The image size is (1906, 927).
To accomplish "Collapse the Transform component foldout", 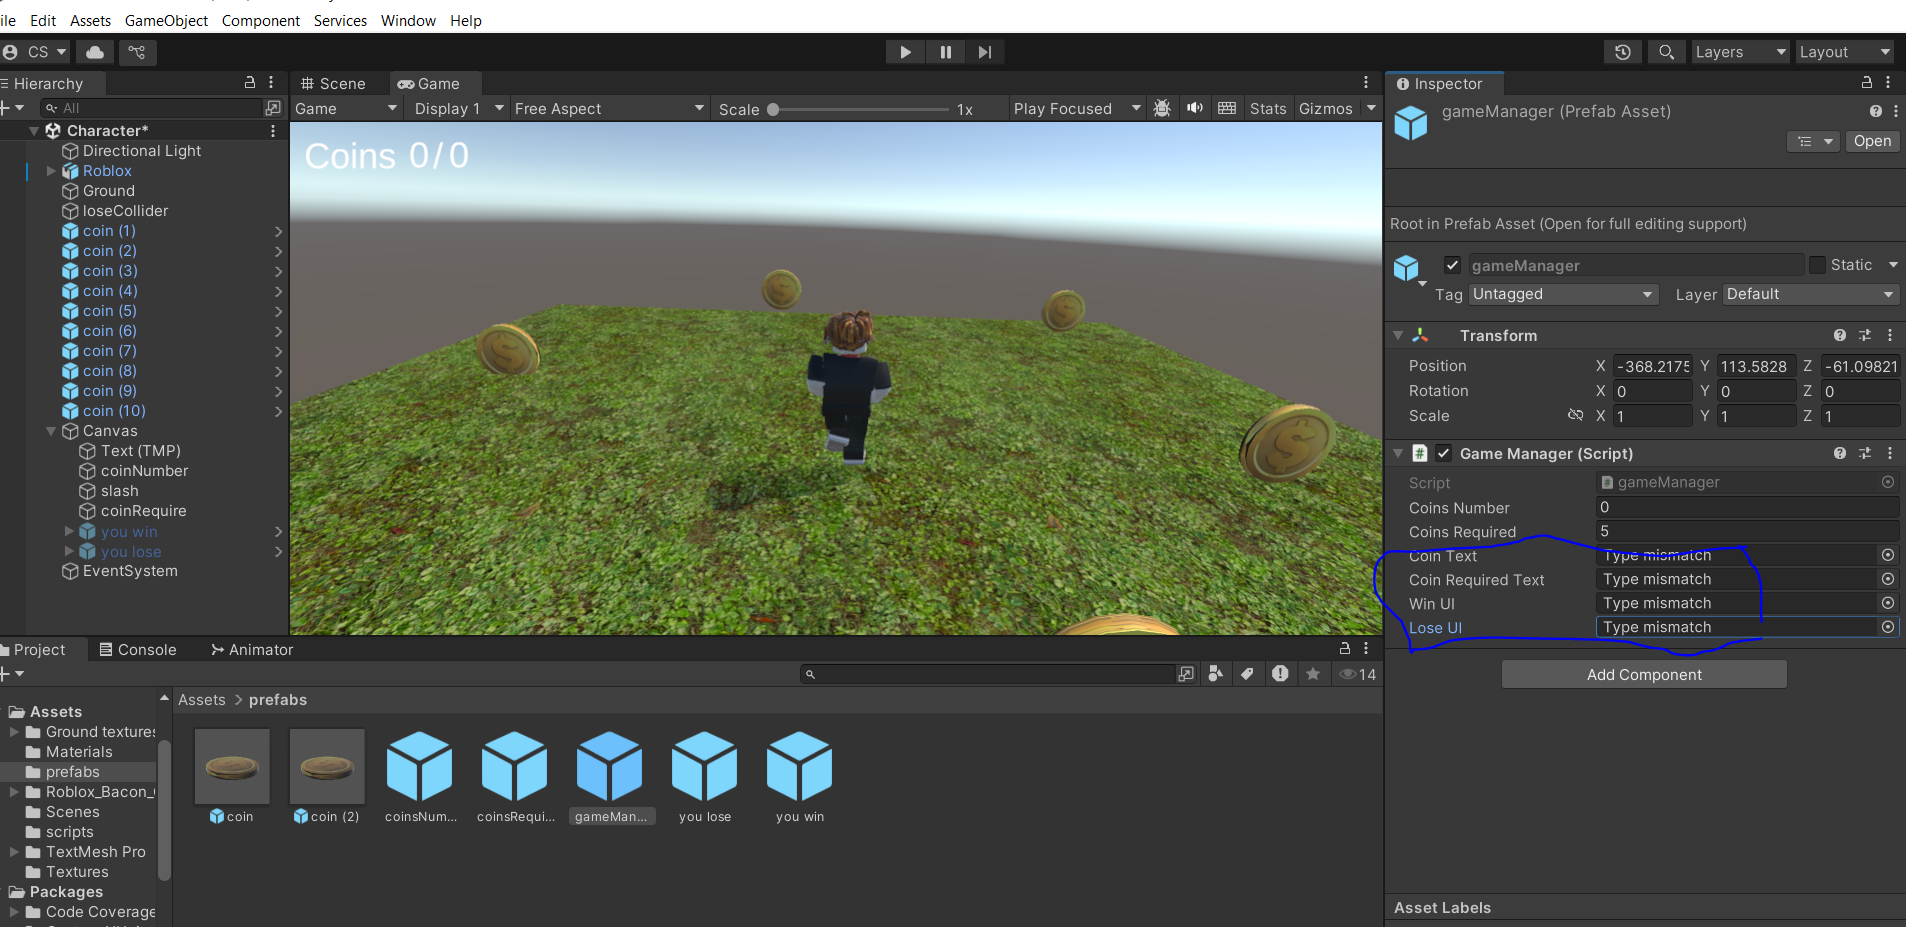I will click(x=1398, y=335).
